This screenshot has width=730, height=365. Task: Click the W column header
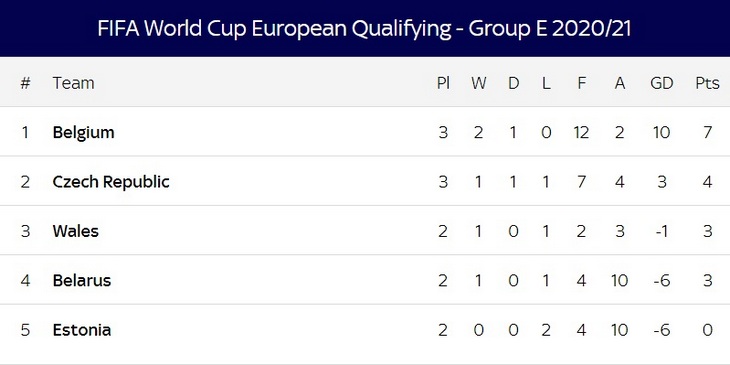[x=479, y=83]
